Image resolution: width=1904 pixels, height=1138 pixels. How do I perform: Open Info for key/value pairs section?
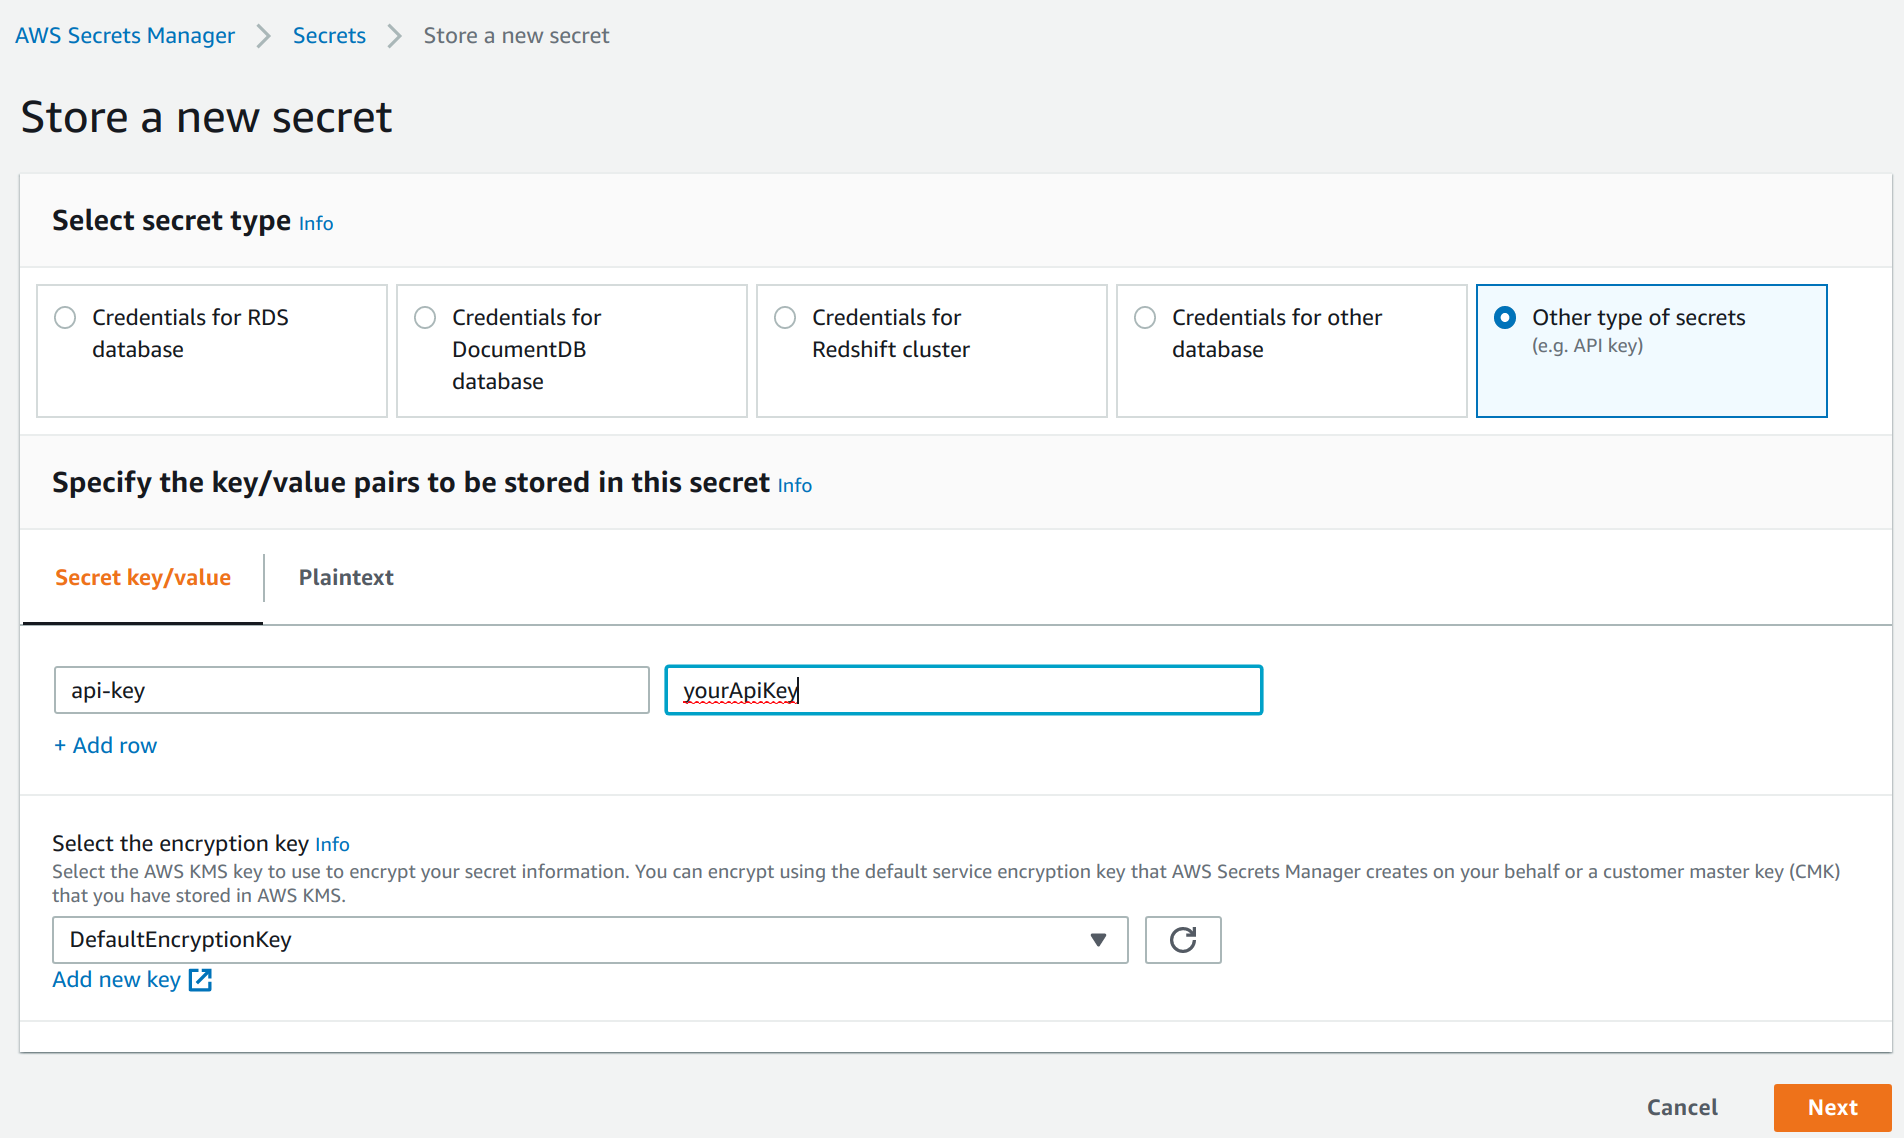pyautogui.click(x=794, y=486)
